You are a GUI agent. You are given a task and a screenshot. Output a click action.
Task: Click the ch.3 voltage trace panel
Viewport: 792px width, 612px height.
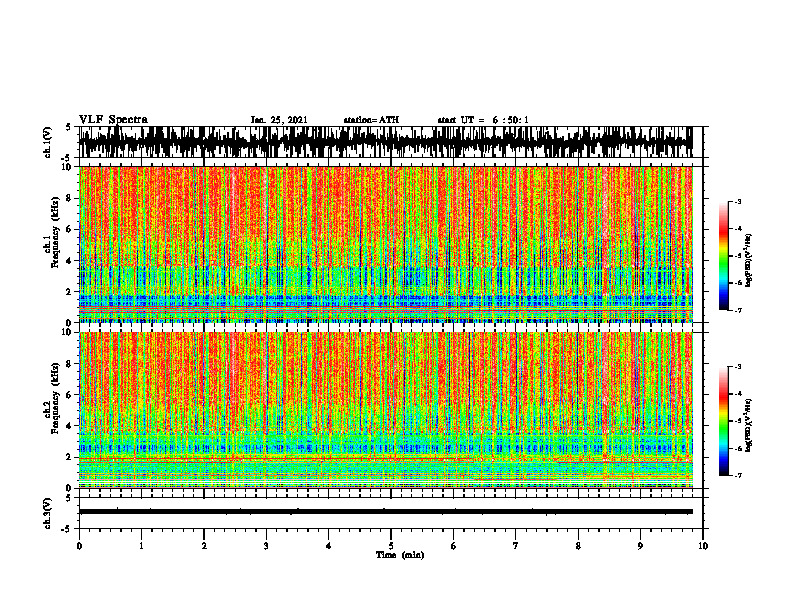click(x=391, y=513)
